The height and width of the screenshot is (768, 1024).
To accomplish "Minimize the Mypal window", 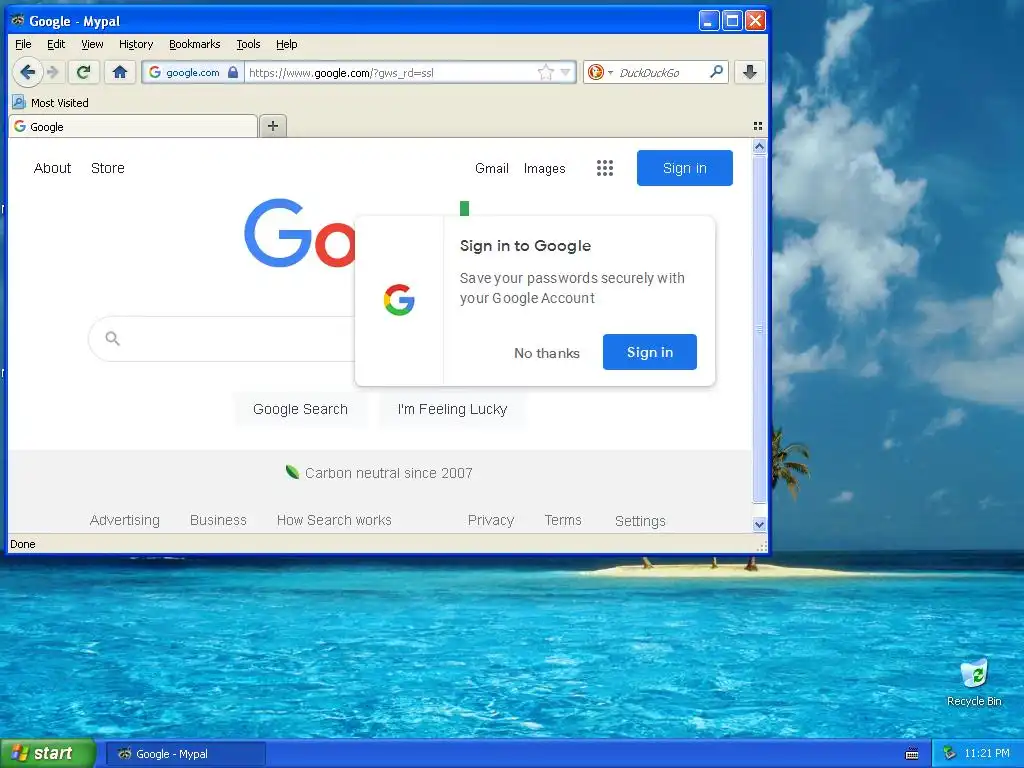I will click(709, 20).
